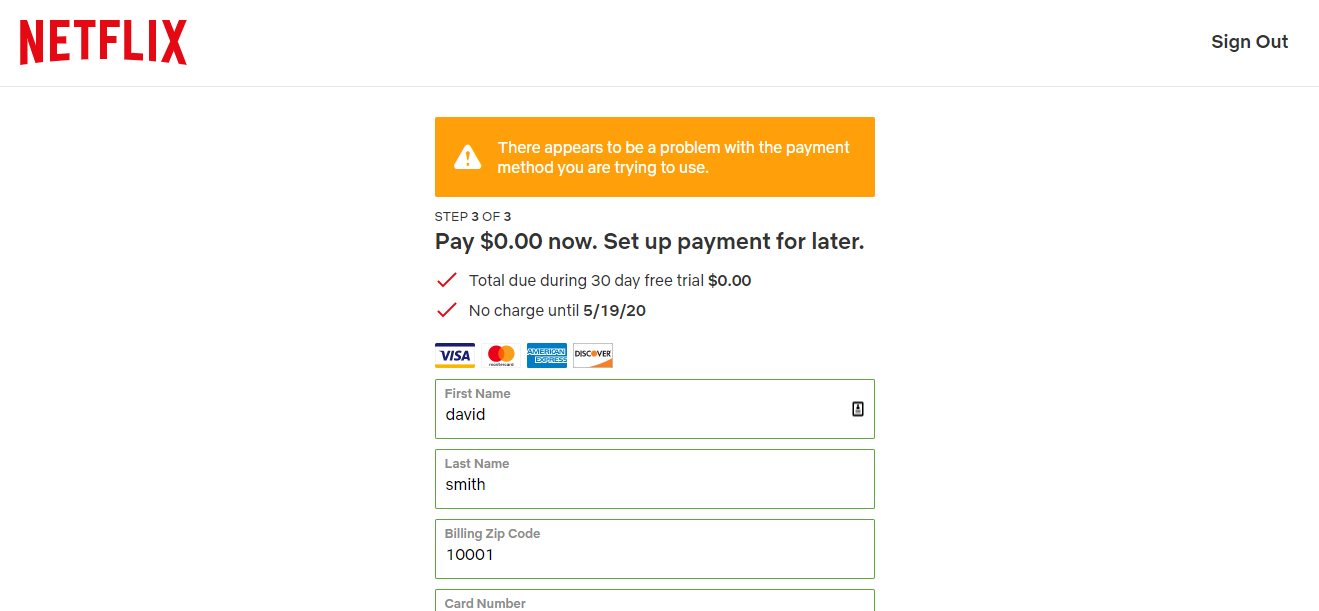The image size is (1319, 611).
Task: Click the Discover card icon
Action: [593, 355]
